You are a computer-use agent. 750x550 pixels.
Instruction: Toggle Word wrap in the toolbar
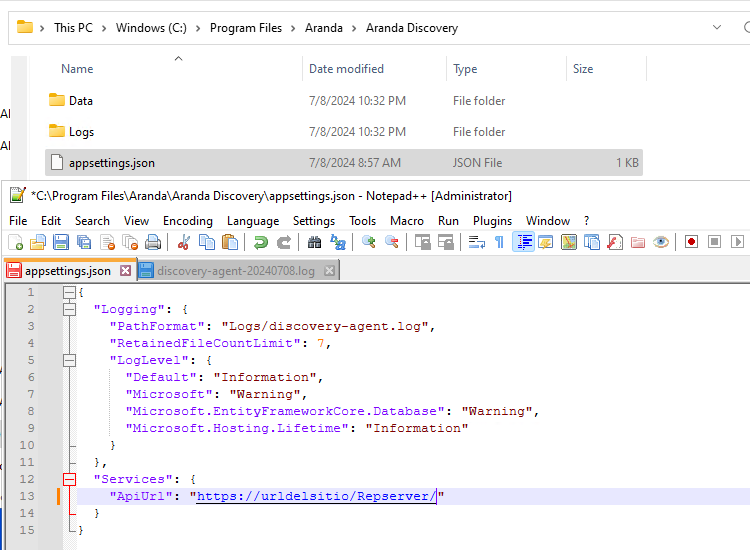tap(477, 242)
